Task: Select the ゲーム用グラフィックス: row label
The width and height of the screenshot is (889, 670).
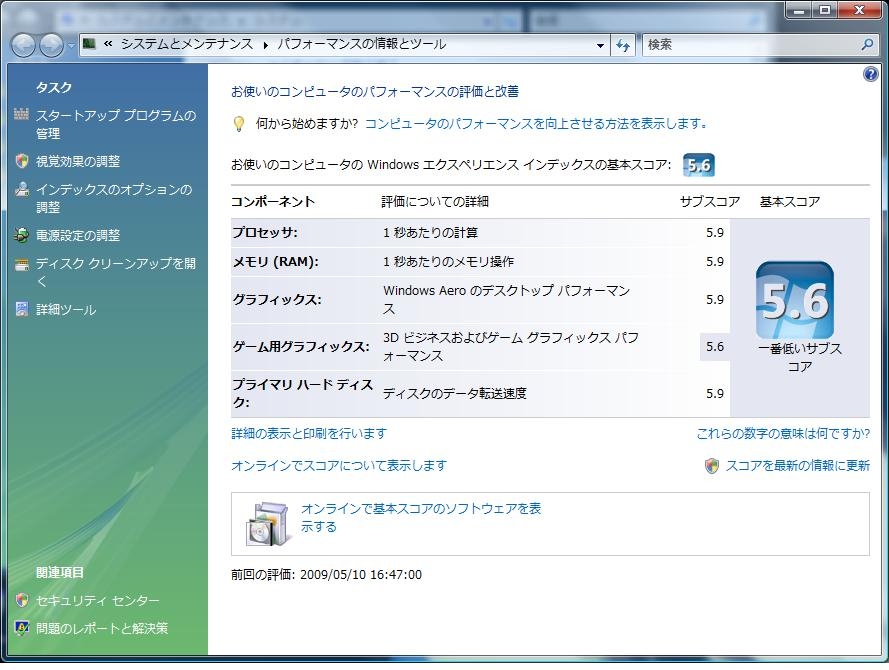Action: pos(301,347)
